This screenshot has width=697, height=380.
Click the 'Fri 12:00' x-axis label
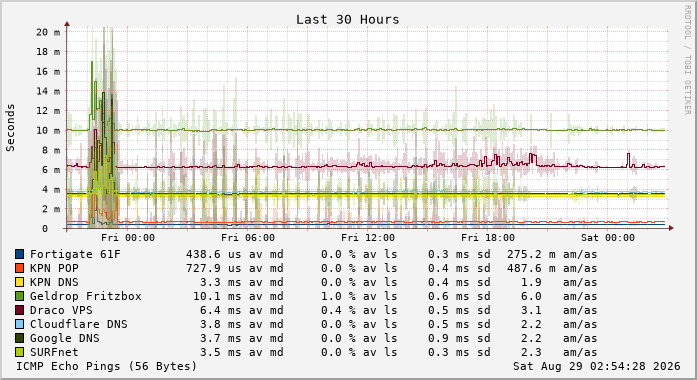(x=368, y=238)
